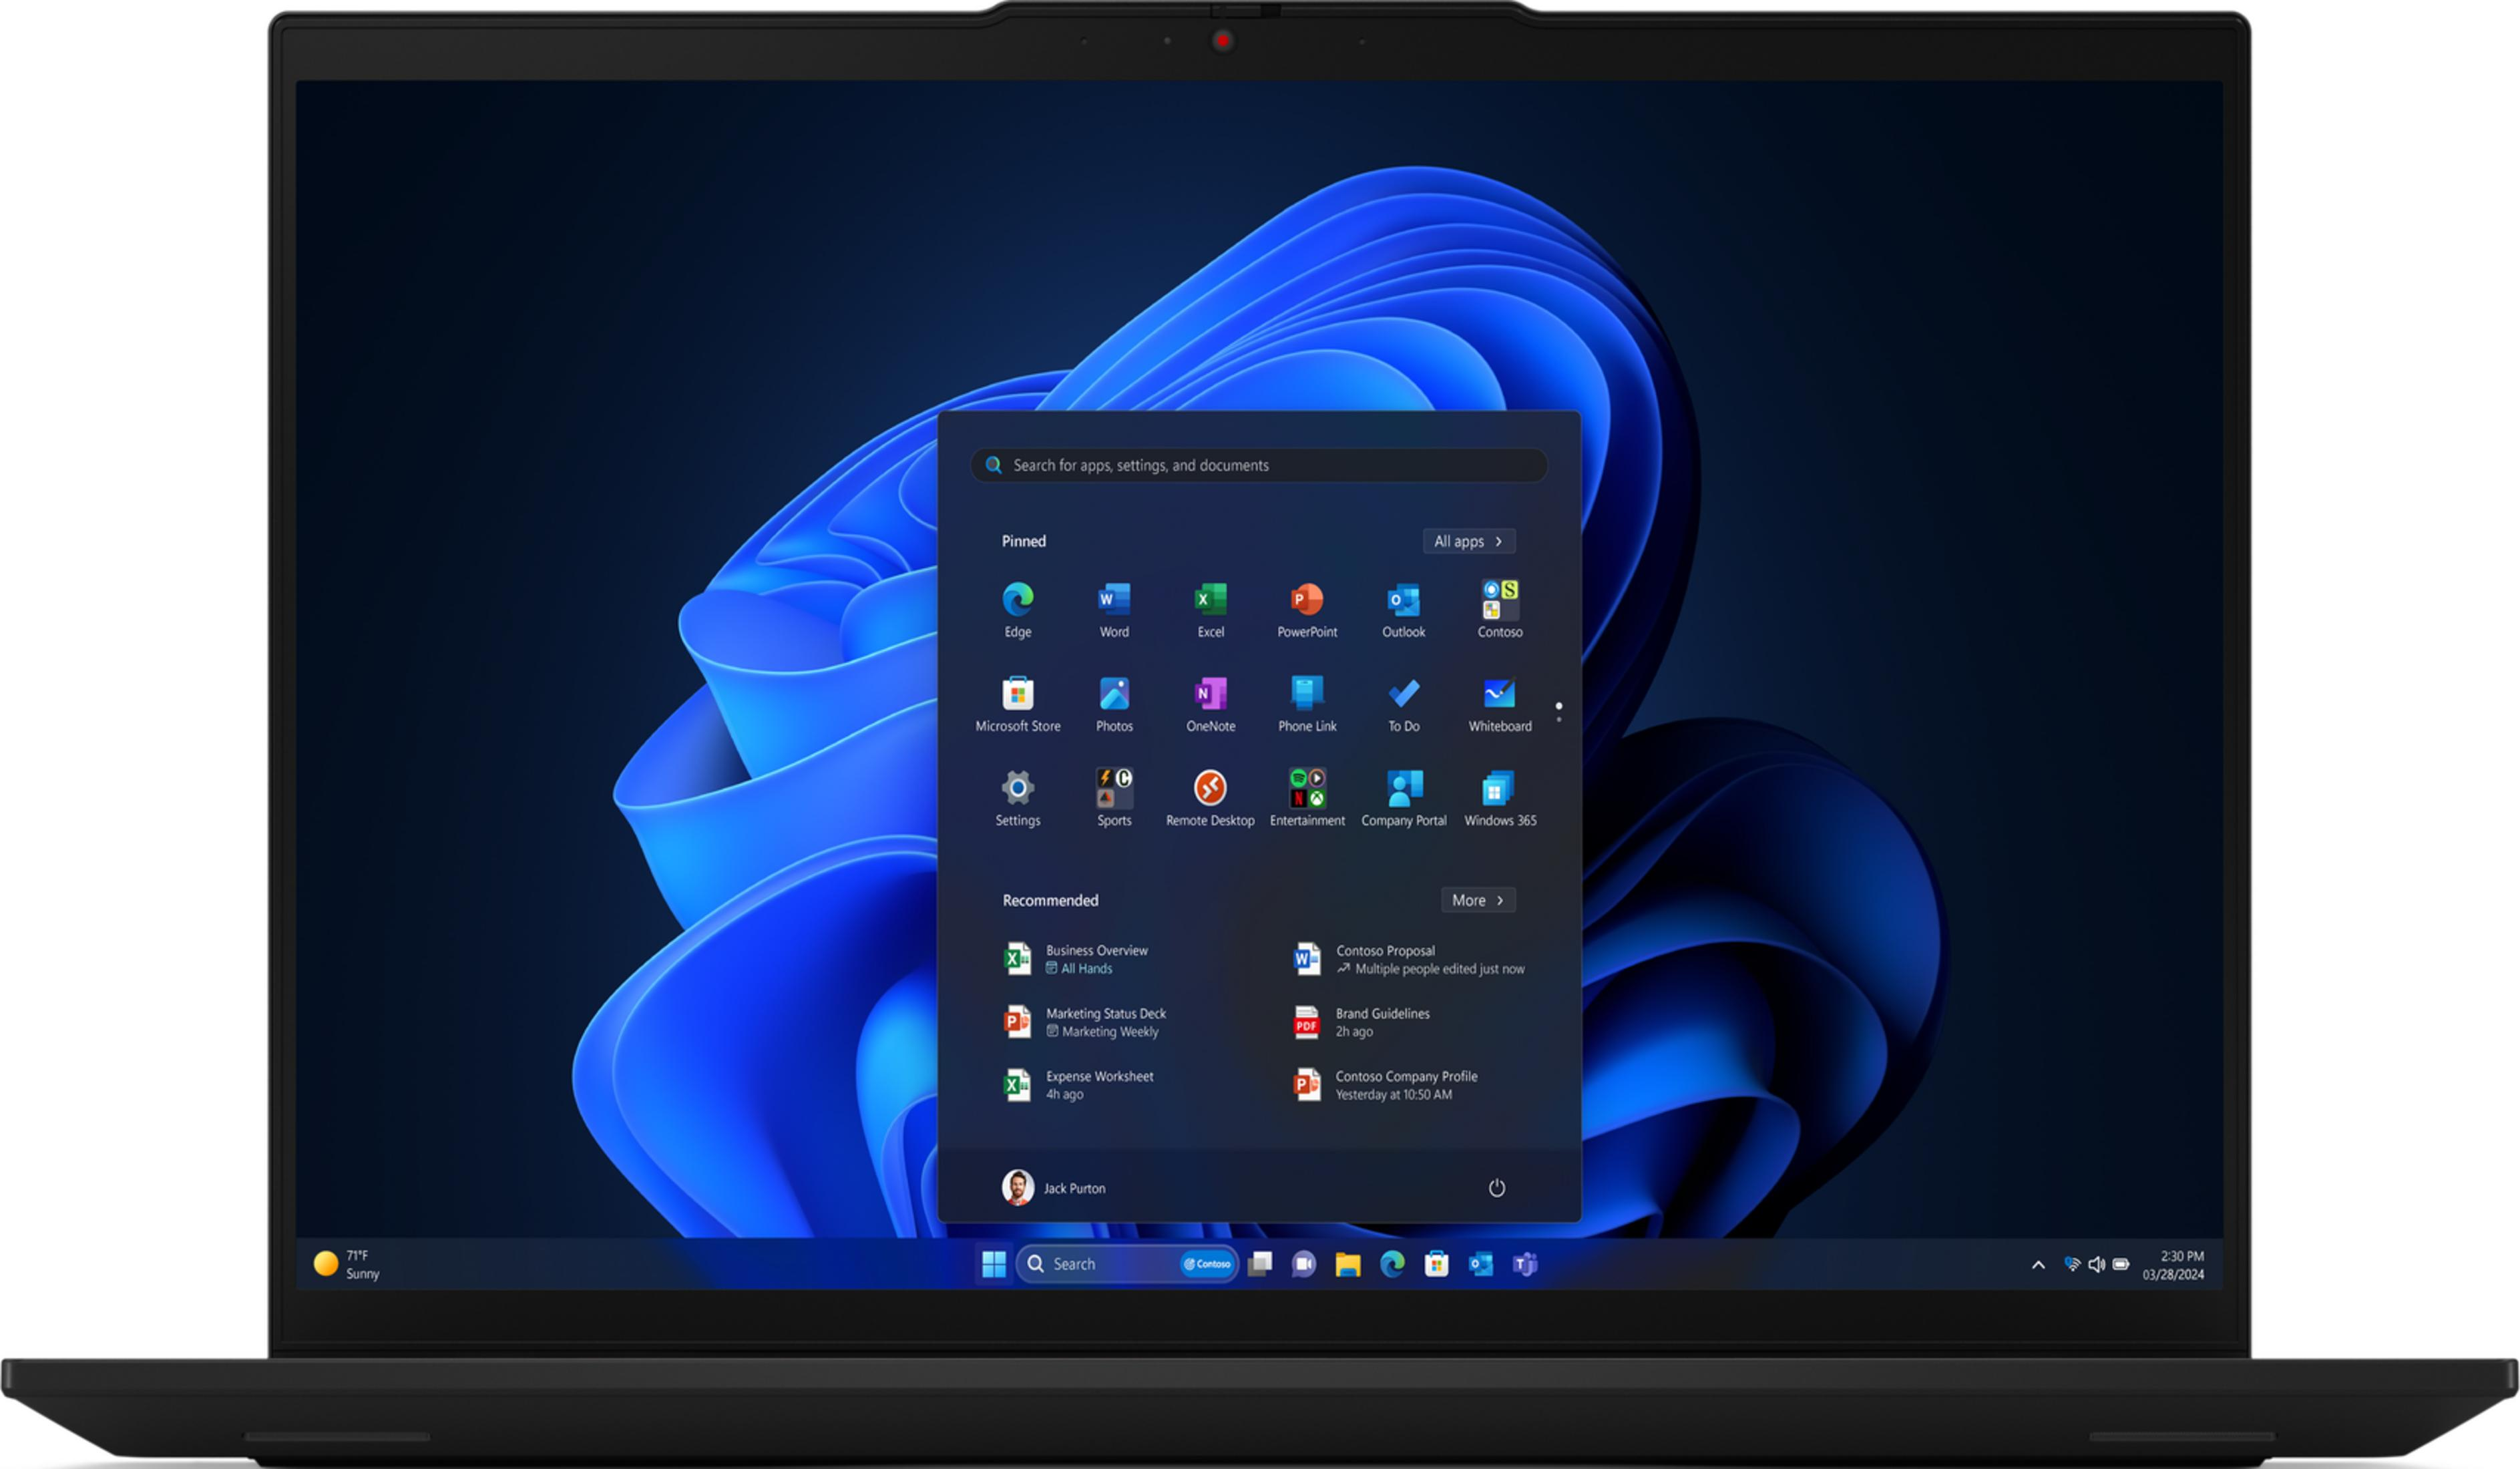2520x1469 pixels.
Task: Open OneNote from pinned apps
Action: coord(1210,703)
